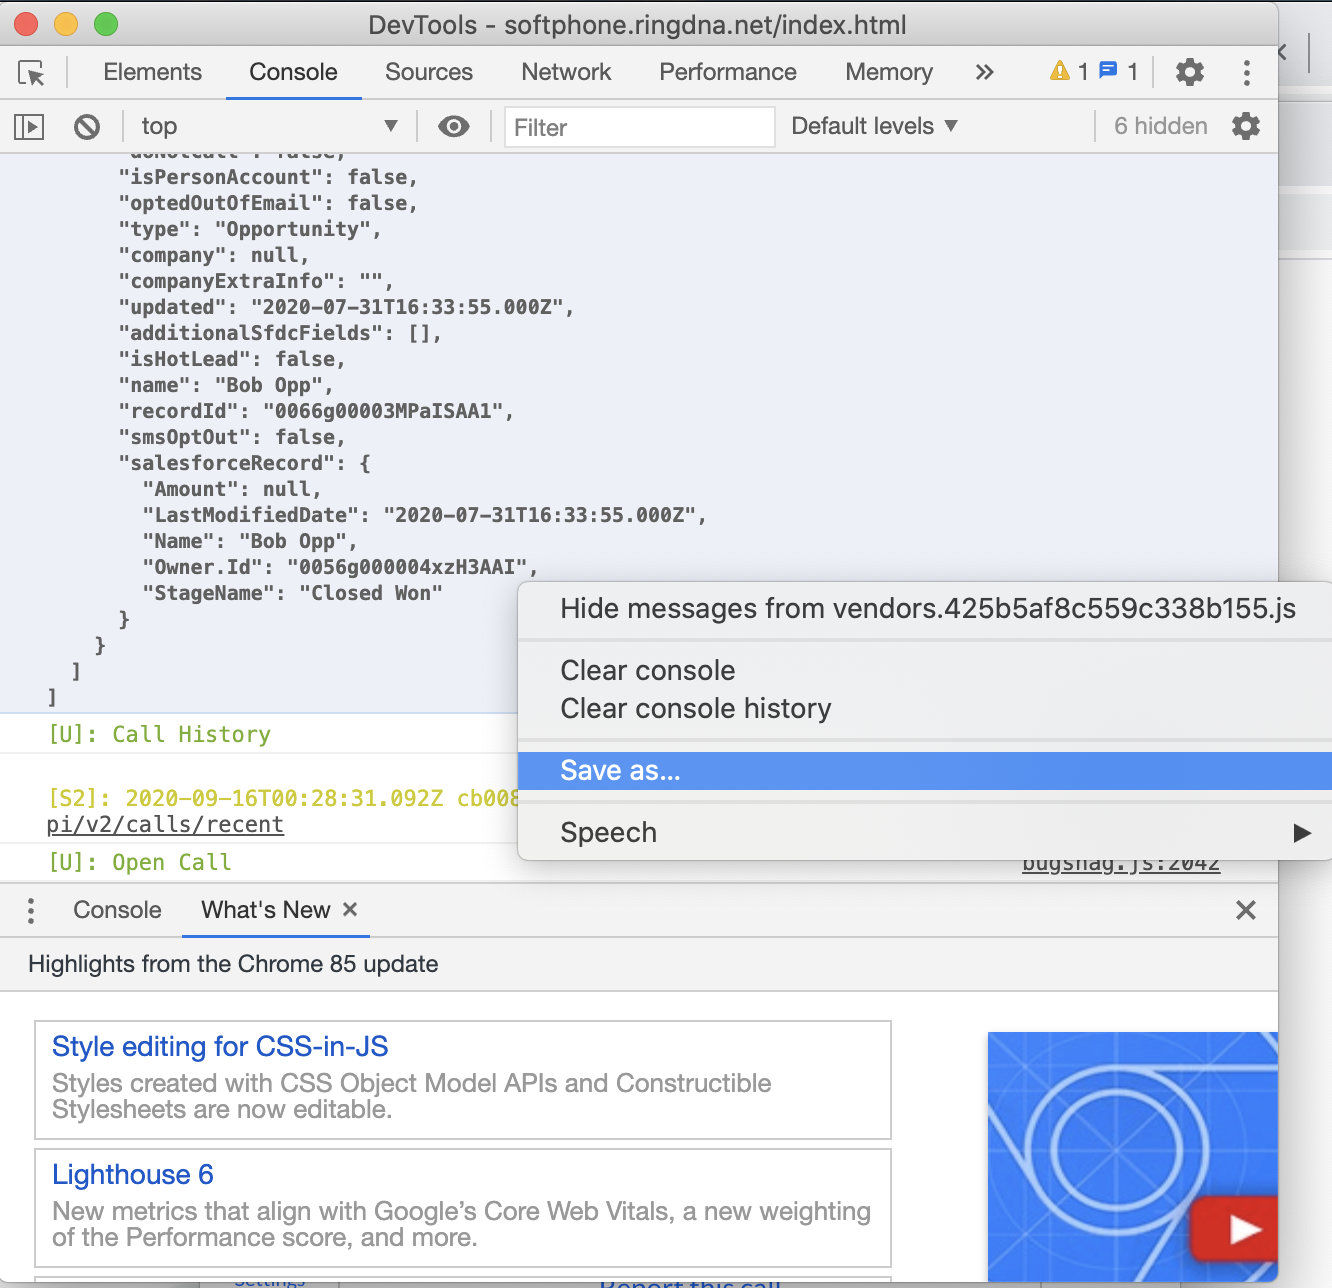
Task: Open console settings gear beside hidden count
Action: (1245, 126)
